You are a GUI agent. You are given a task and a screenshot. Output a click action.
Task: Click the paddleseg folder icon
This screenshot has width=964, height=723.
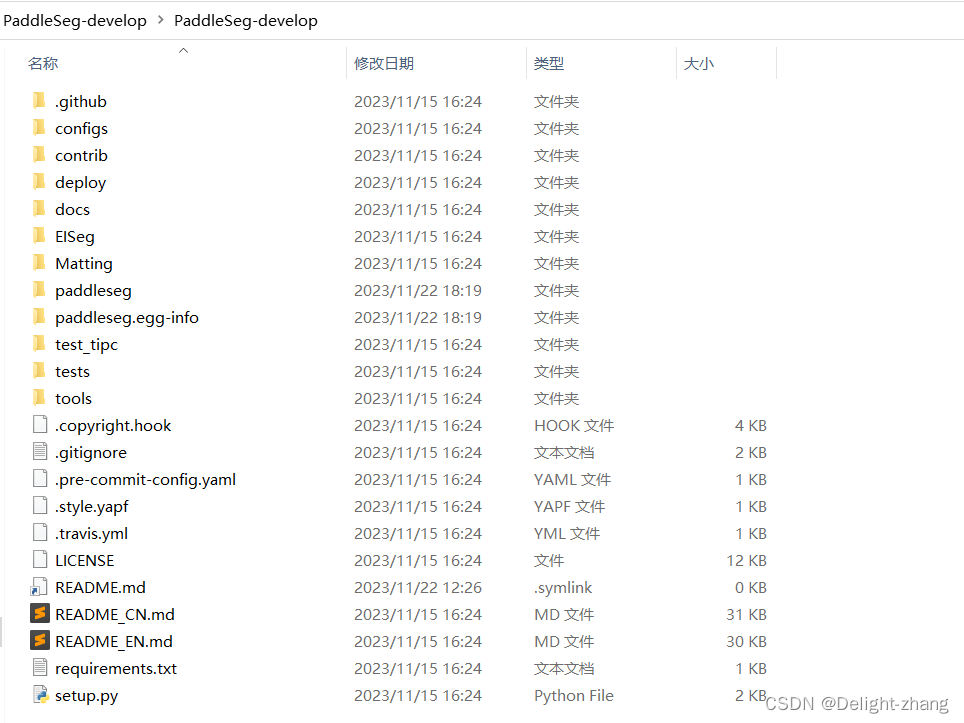point(39,290)
